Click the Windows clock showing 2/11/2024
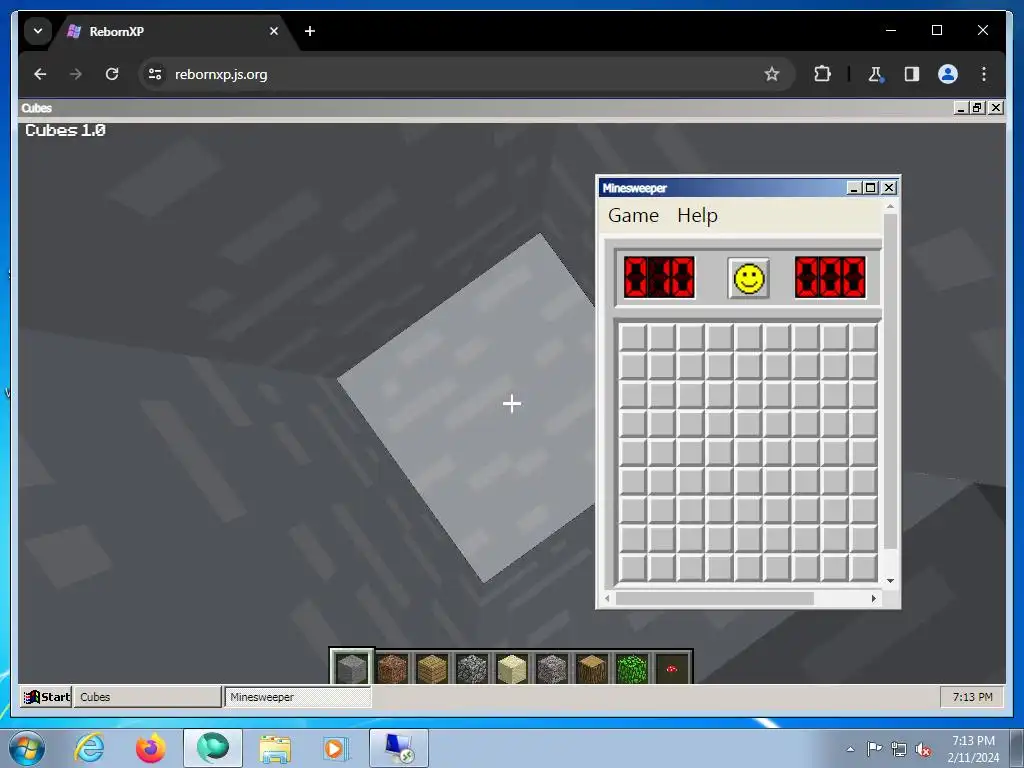 pyautogui.click(x=973, y=749)
